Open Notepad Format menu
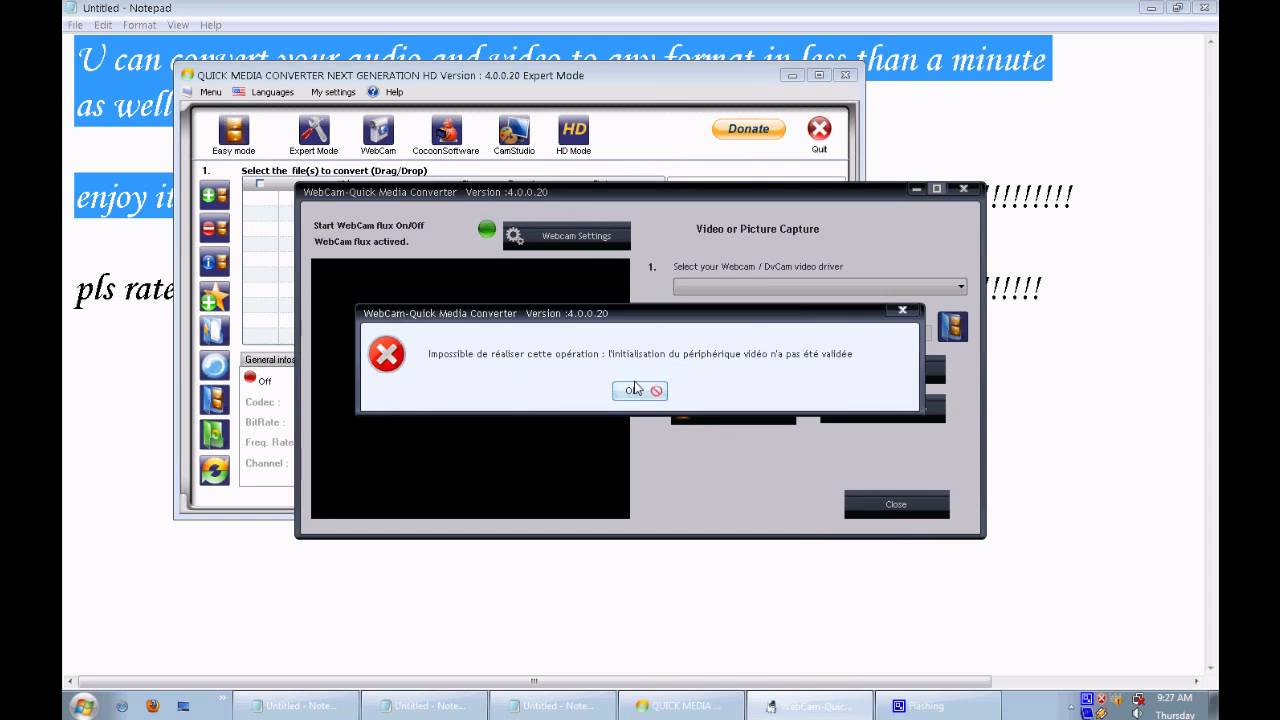 click(x=139, y=25)
